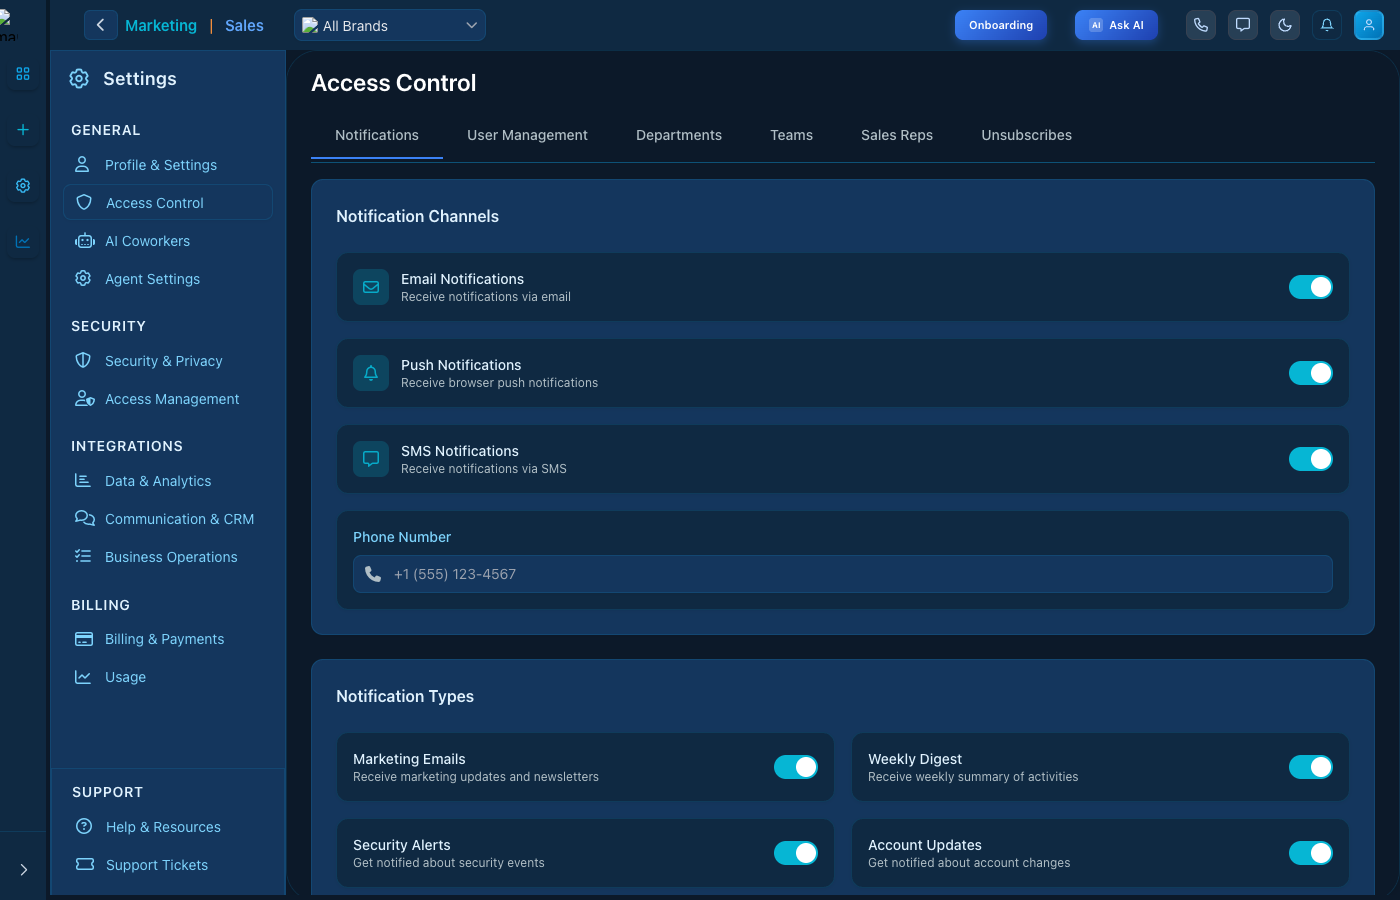The width and height of the screenshot is (1400, 900).
Task: Toggle Security Alerts switch
Action: tap(796, 853)
